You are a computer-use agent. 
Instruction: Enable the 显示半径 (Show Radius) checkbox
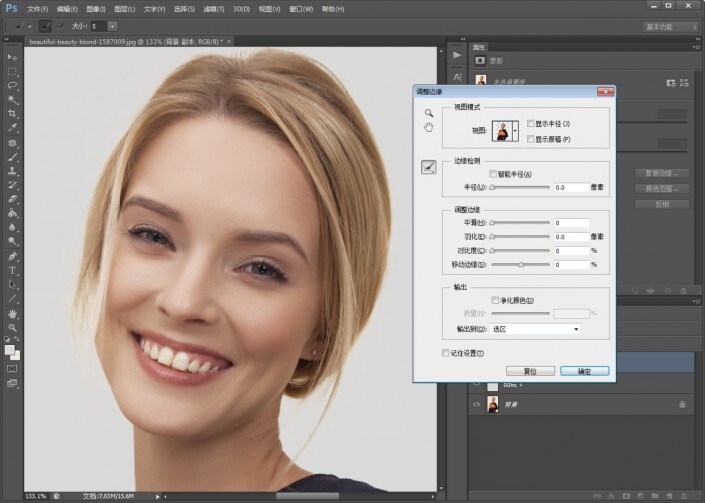[x=530, y=123]
